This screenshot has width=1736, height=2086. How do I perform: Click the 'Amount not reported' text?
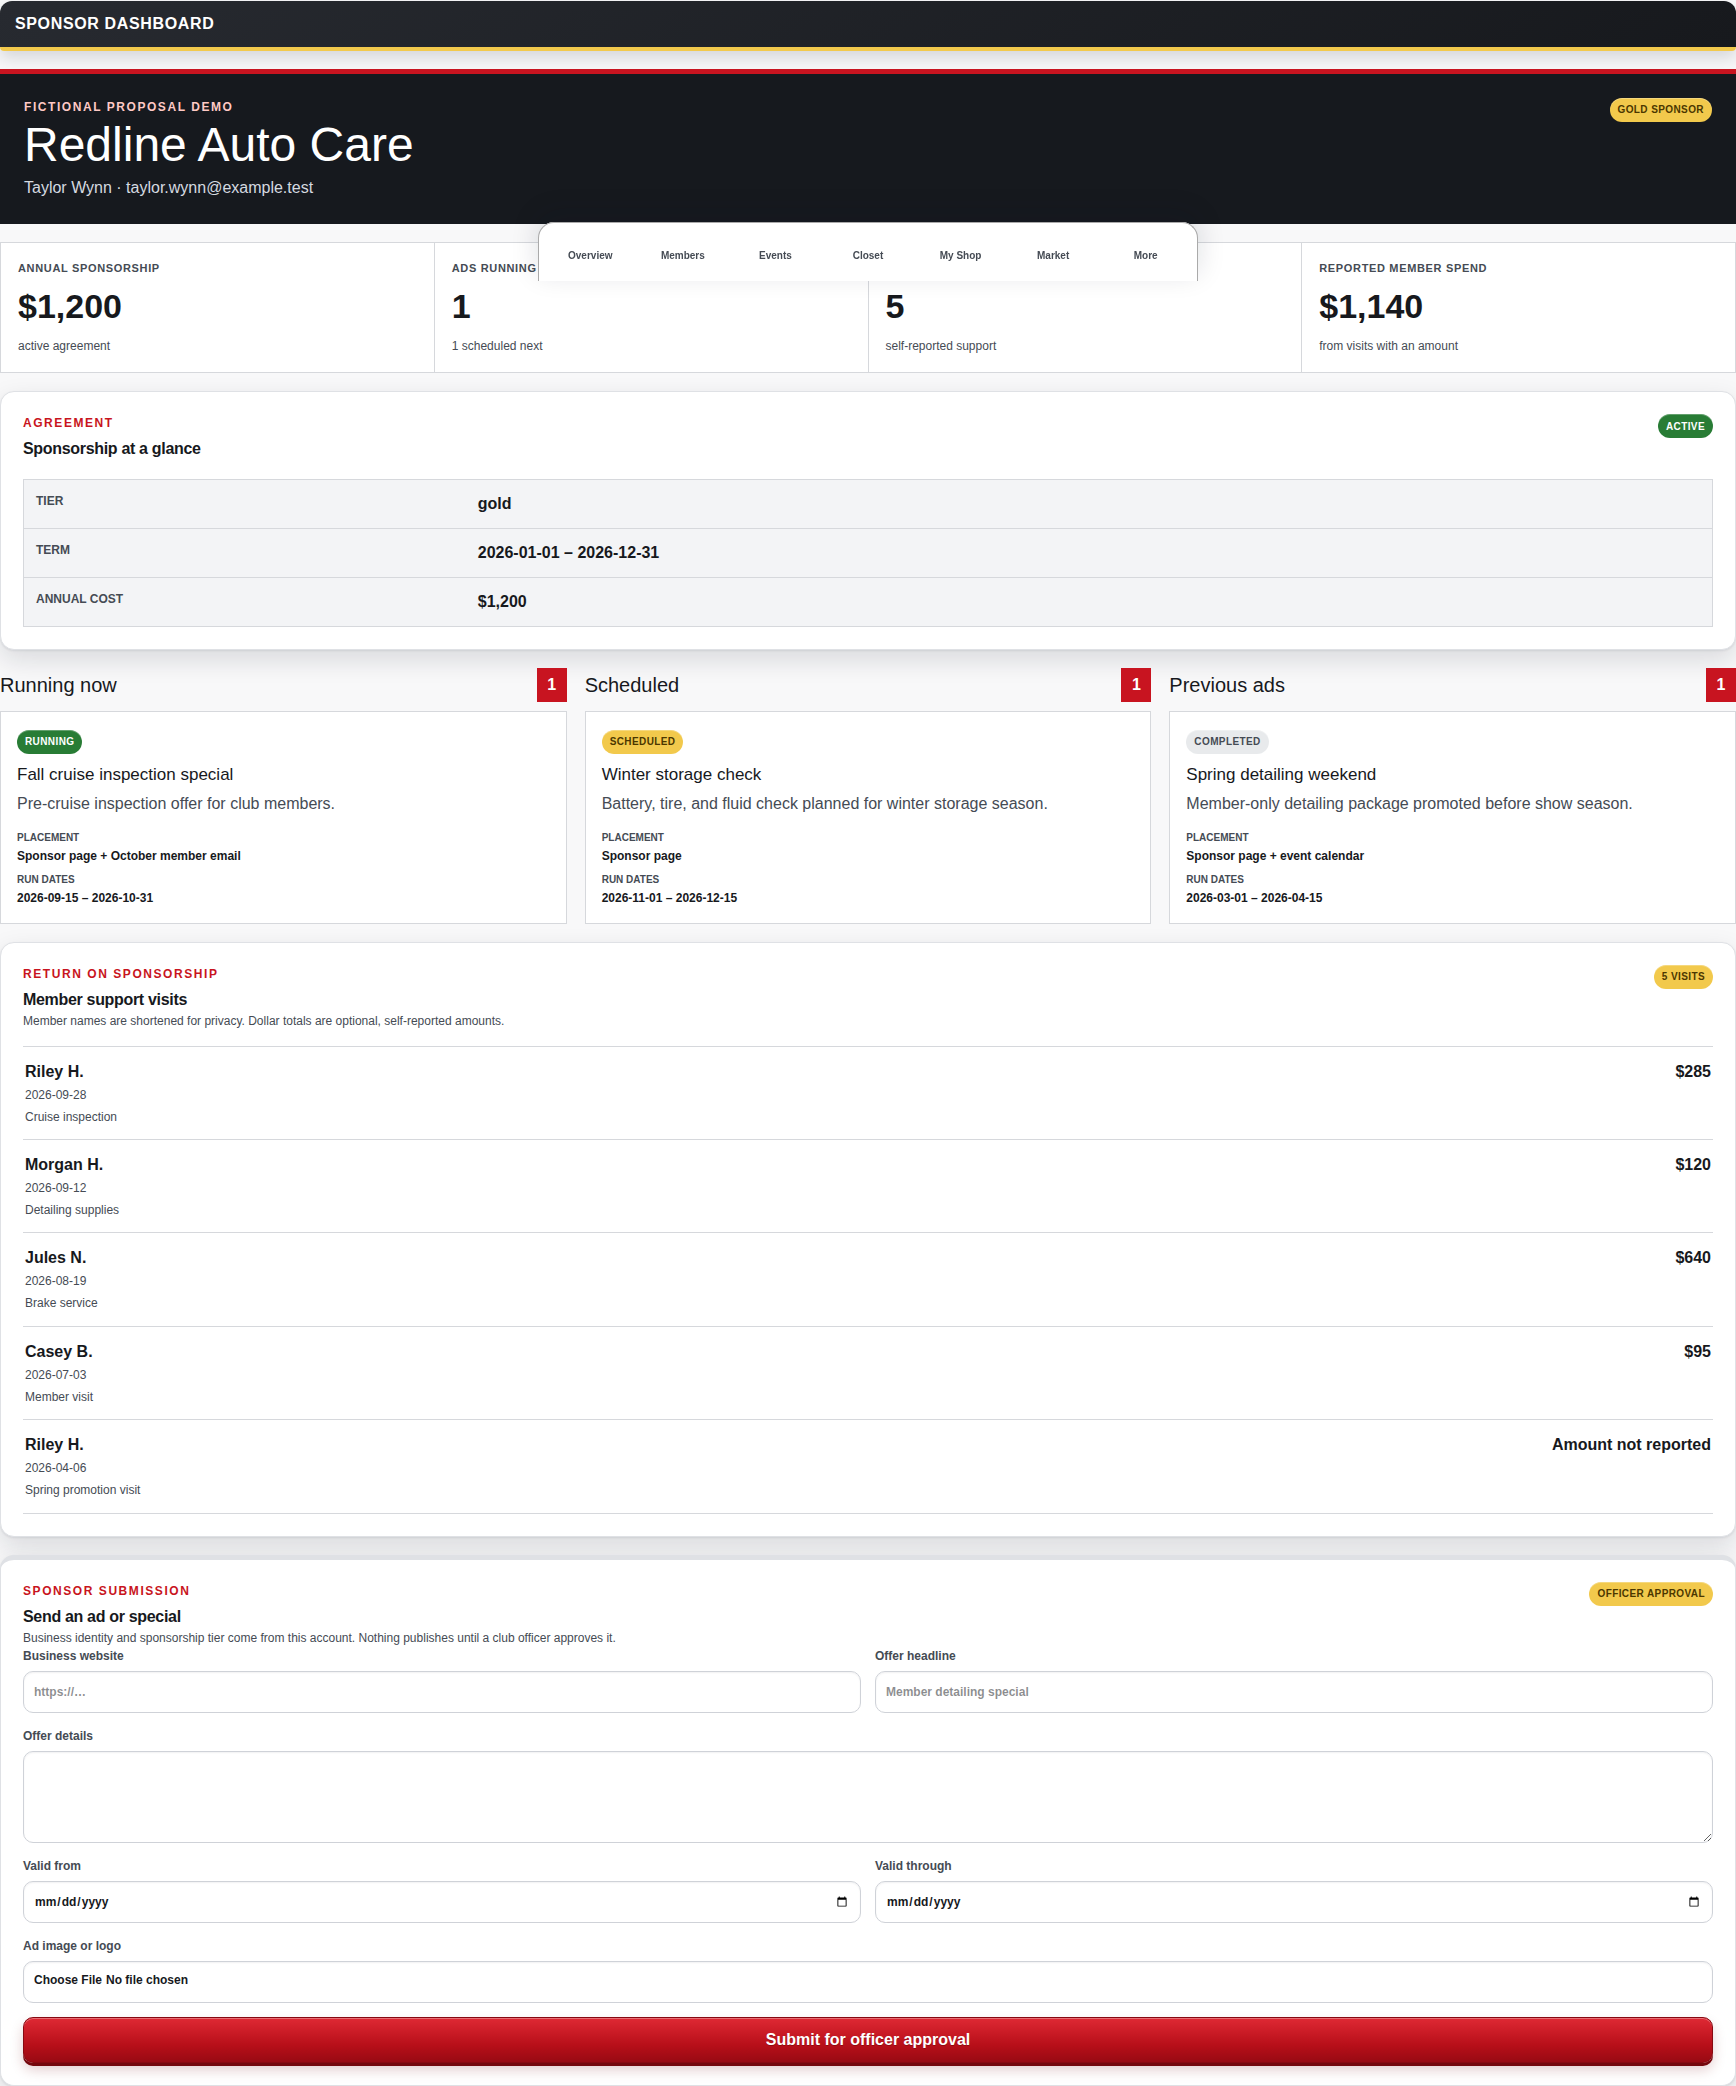click(x=1631, y=1445)
